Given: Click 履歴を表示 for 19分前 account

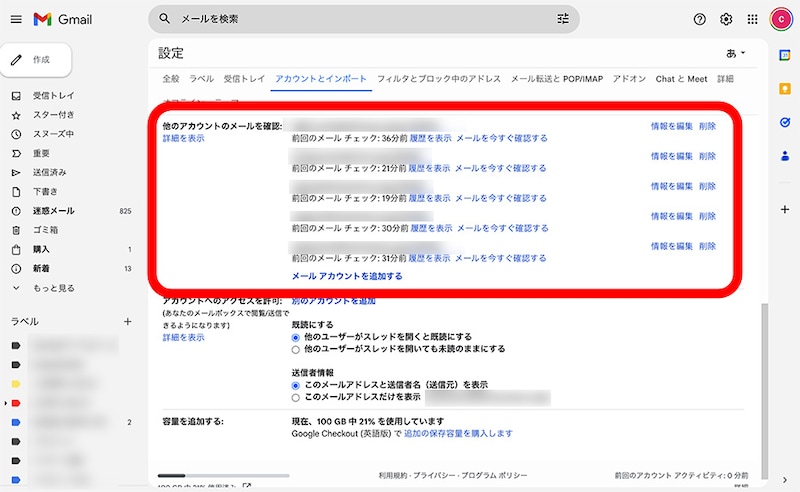Looking at the screenshot, I should pos(429,198).
